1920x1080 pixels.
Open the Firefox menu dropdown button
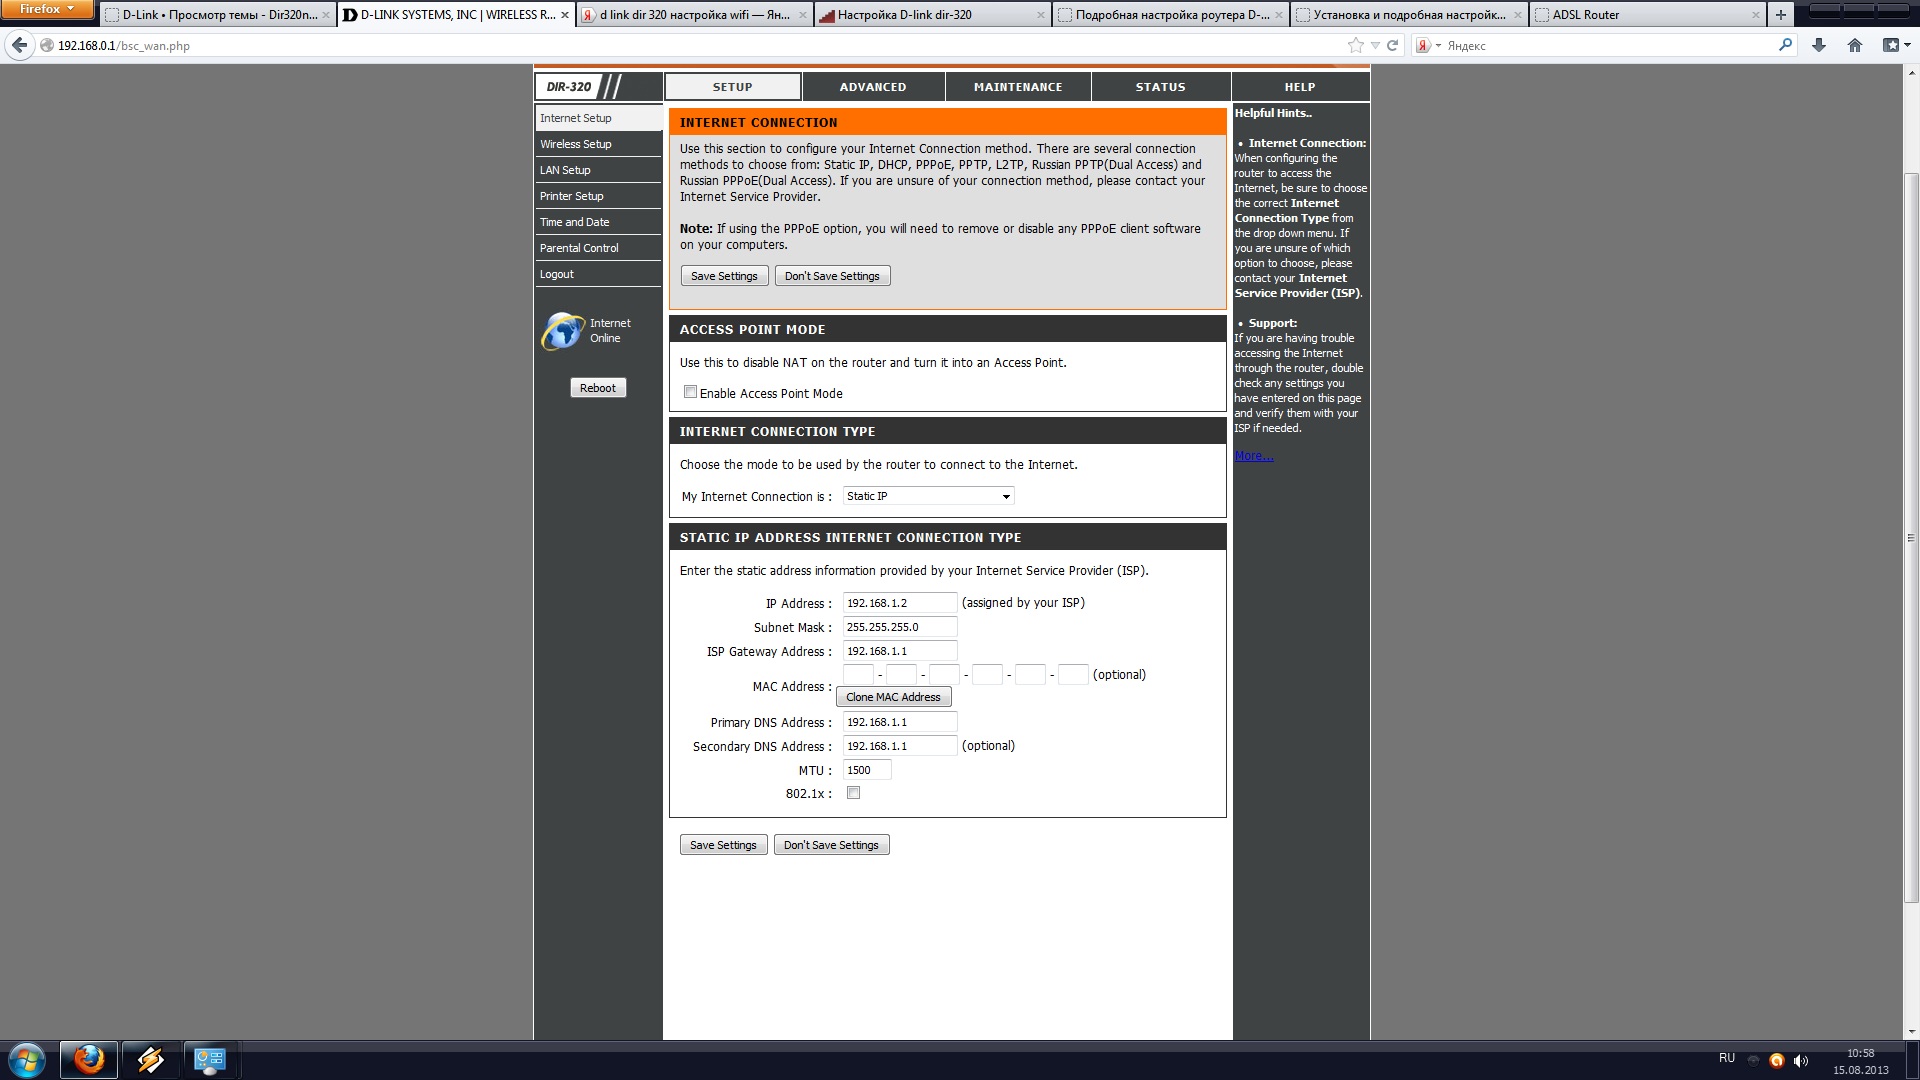click(x=47, y=9)
